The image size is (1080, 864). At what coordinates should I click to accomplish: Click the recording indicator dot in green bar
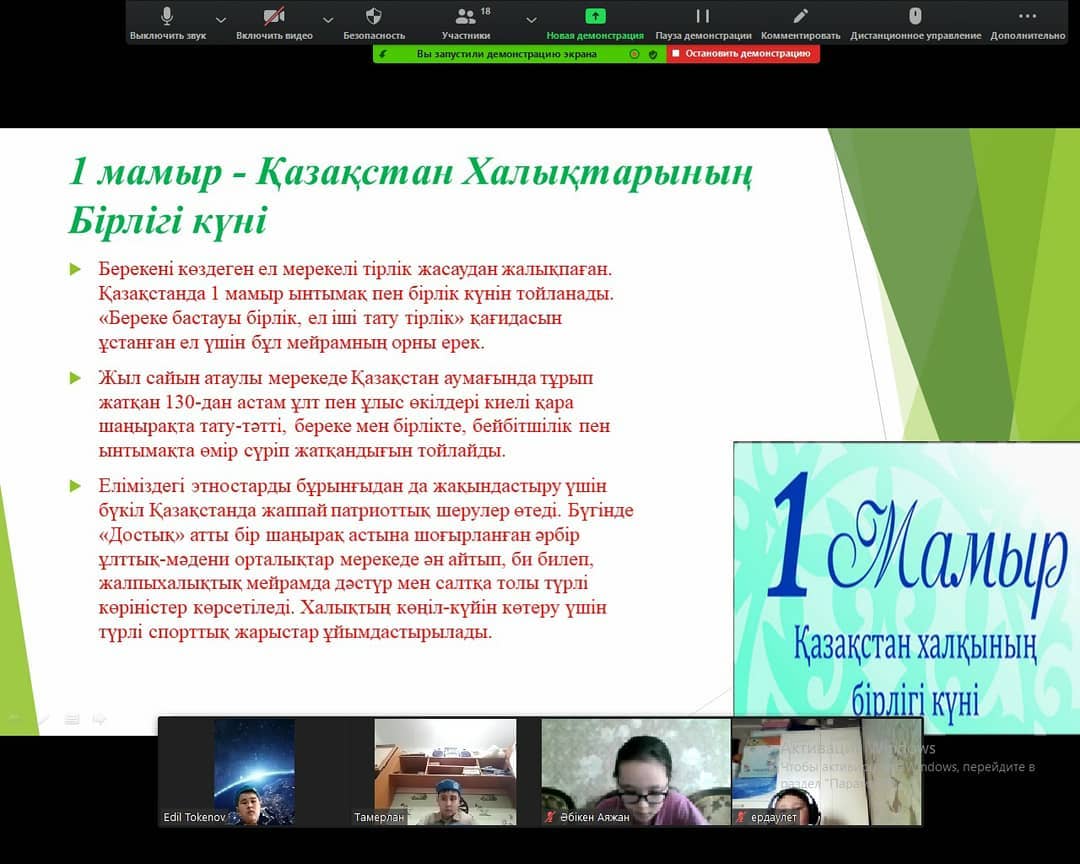point(634,54)
